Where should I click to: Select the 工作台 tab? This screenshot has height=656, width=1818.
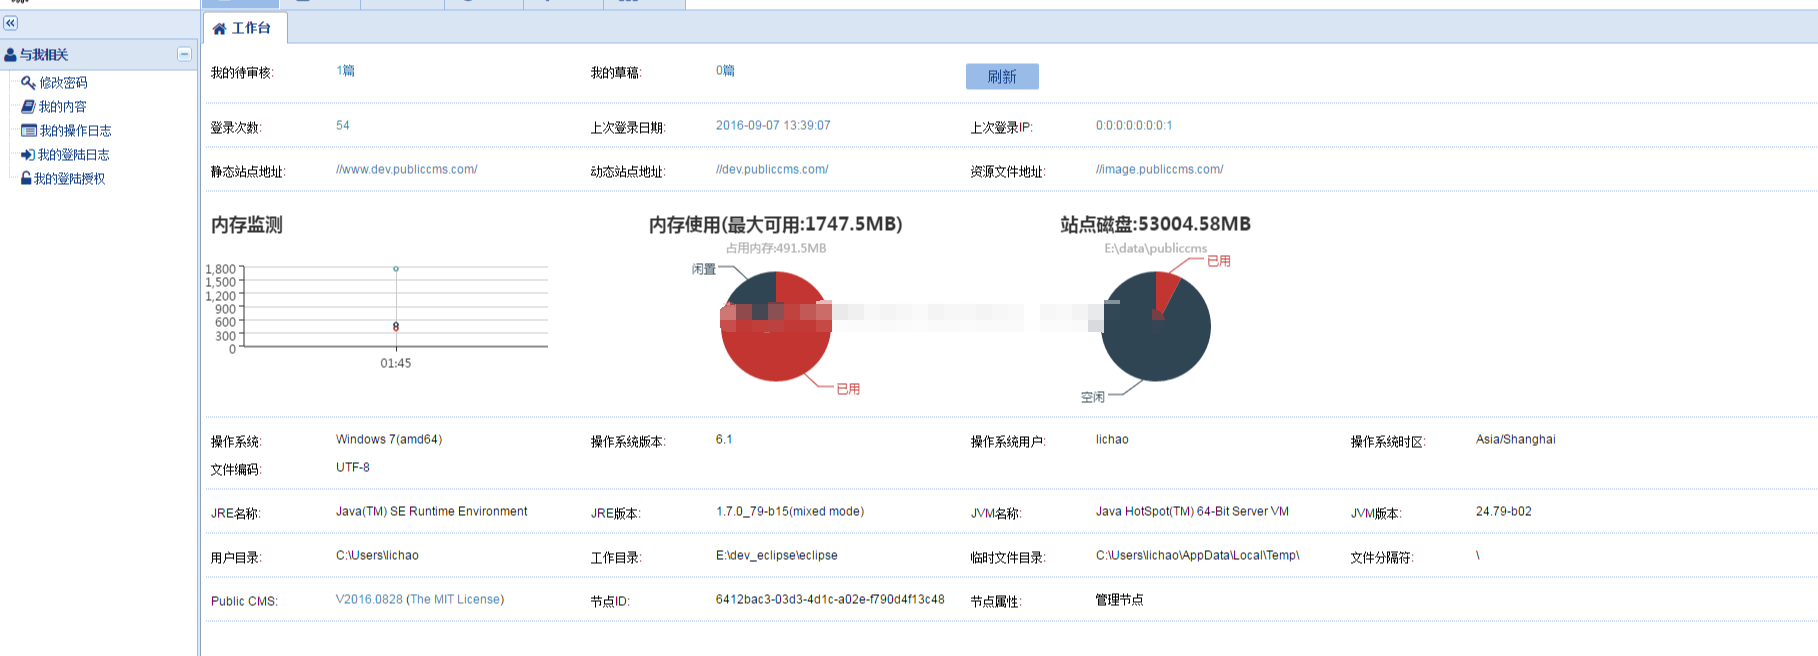[245, 28]
